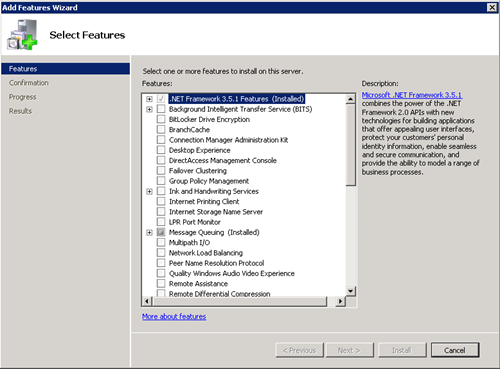Select the Features step in sidebar
The width and height of the screenshot is (500, 369).
66,69
